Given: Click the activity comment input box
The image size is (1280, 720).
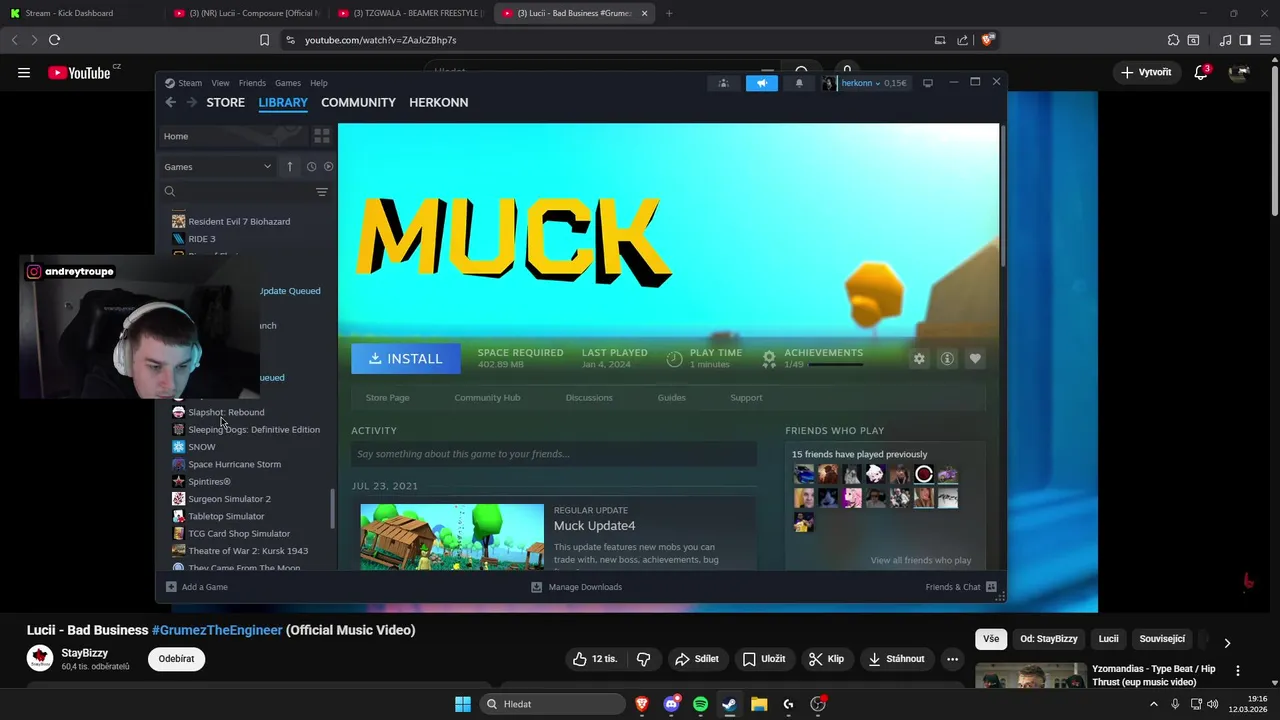Looking at the screenshot, I should 554,454.
